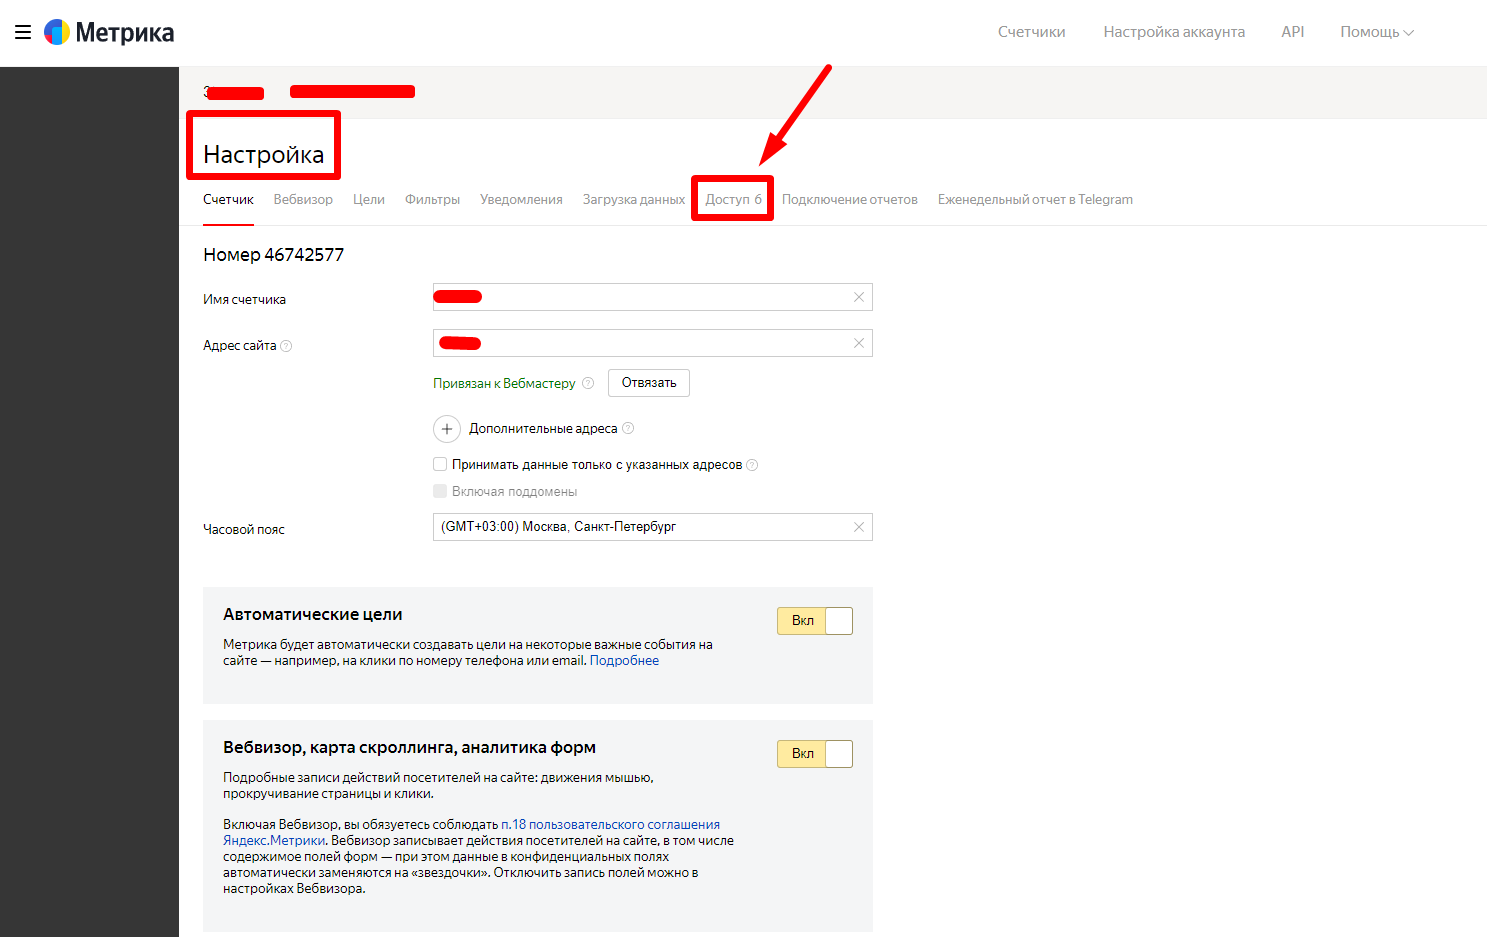Switch to the Доступ tab
Screen dimensions: 1487x937
(x=732, y=199)
